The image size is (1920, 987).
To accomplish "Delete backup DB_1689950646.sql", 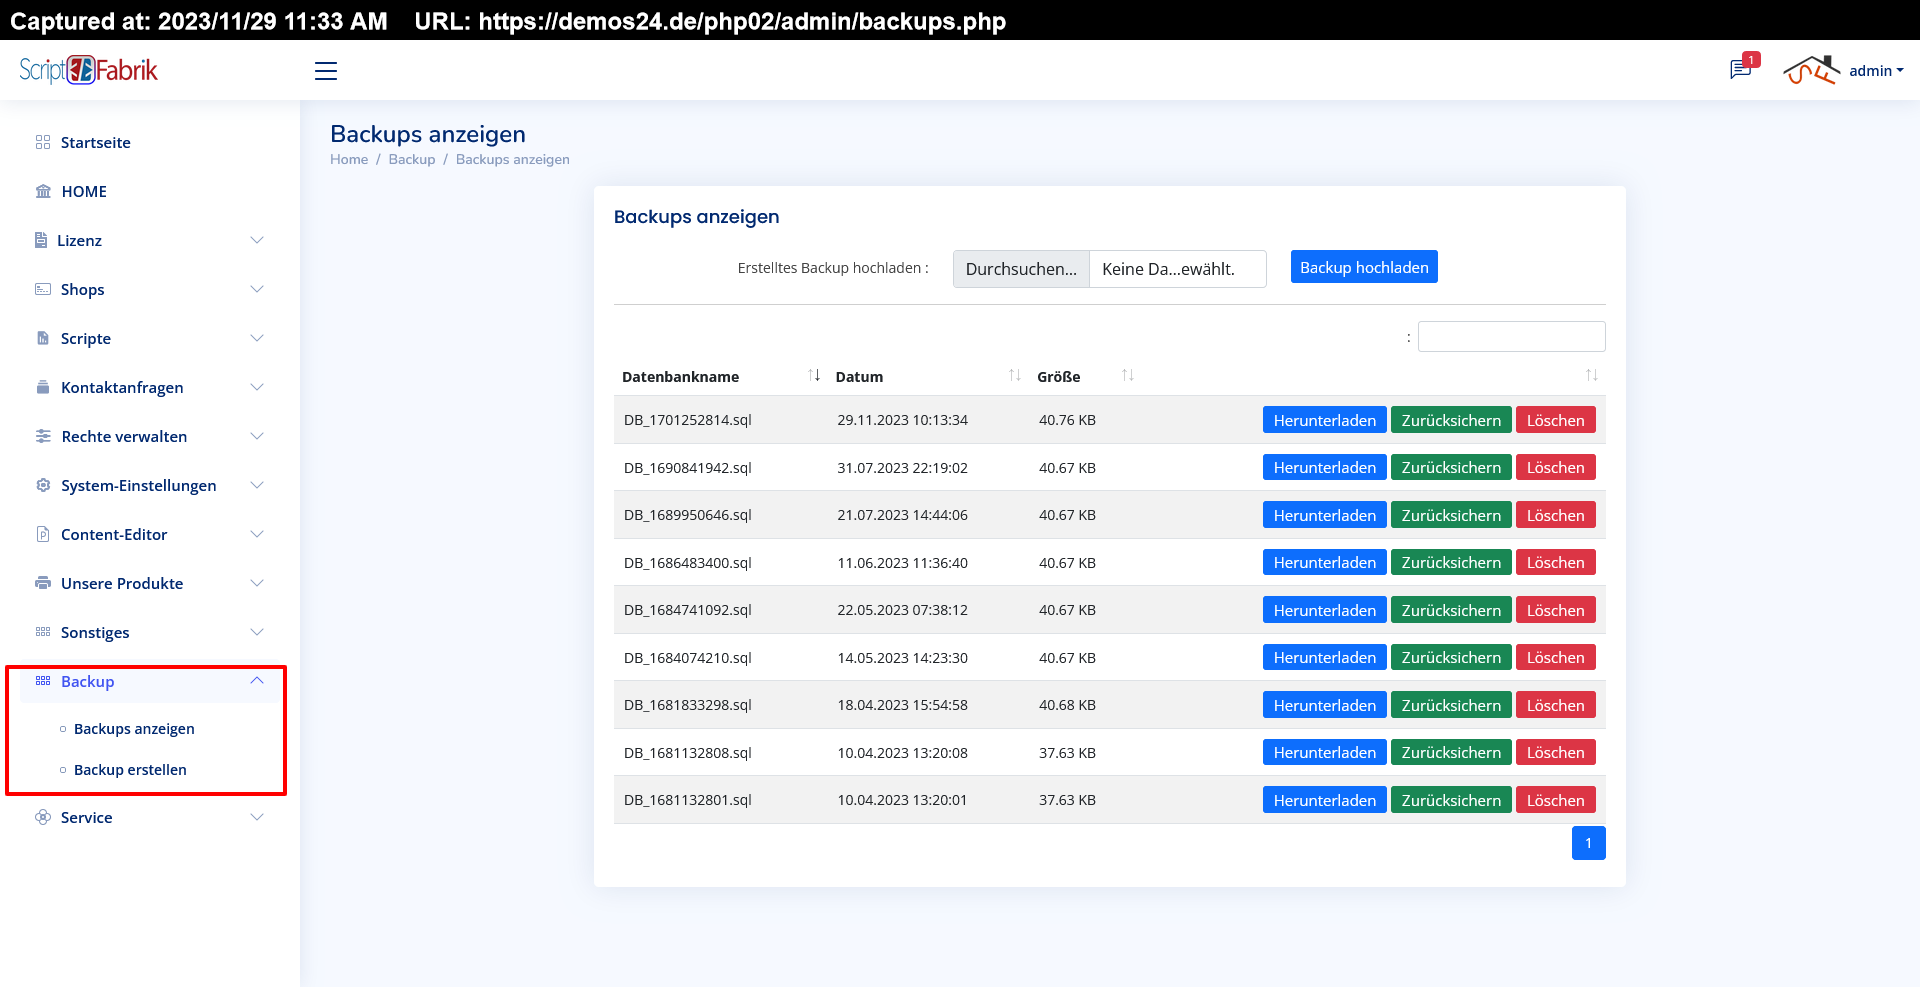I will tap(1555, 515).
